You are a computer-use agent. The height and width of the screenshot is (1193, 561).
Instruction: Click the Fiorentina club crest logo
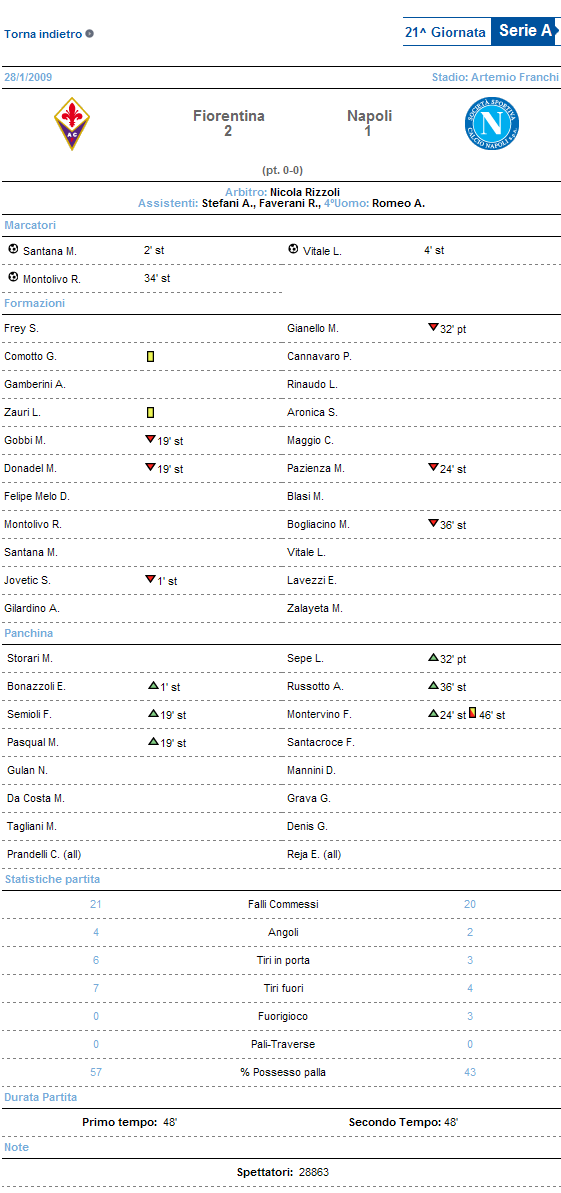coord(72,122)
